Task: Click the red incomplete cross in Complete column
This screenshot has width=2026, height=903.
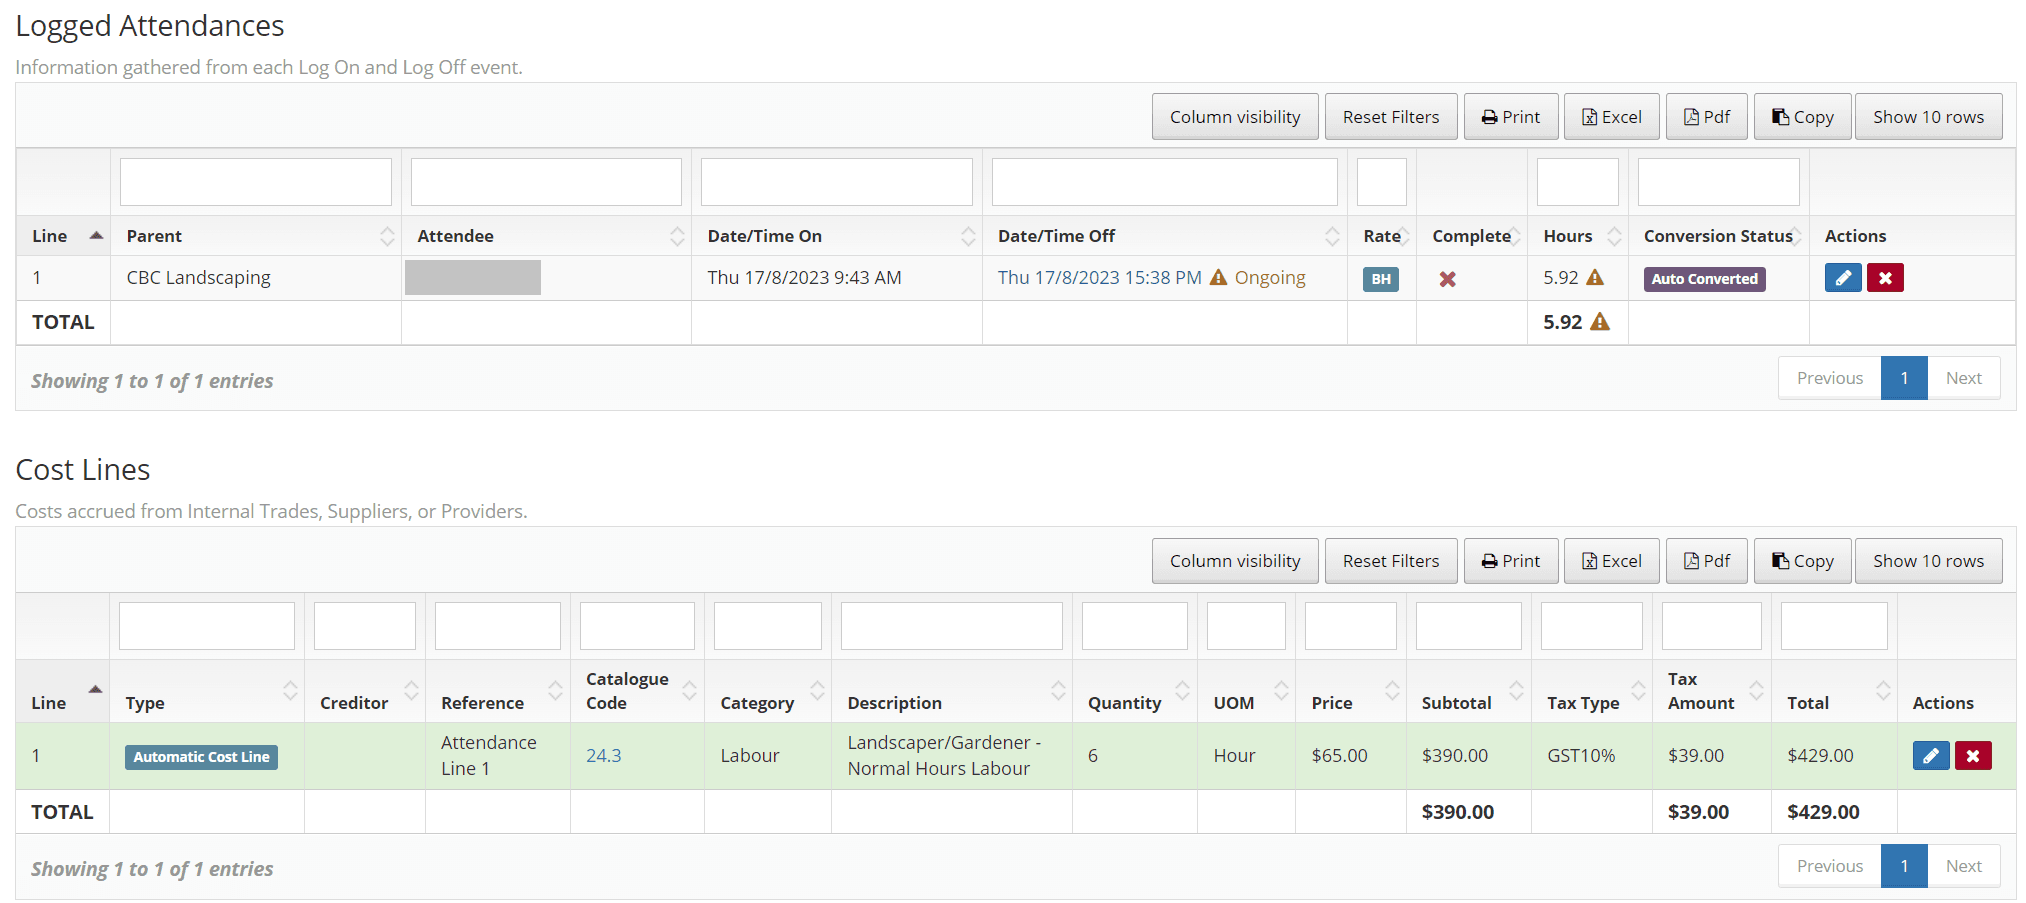Action: (1447, 279)
